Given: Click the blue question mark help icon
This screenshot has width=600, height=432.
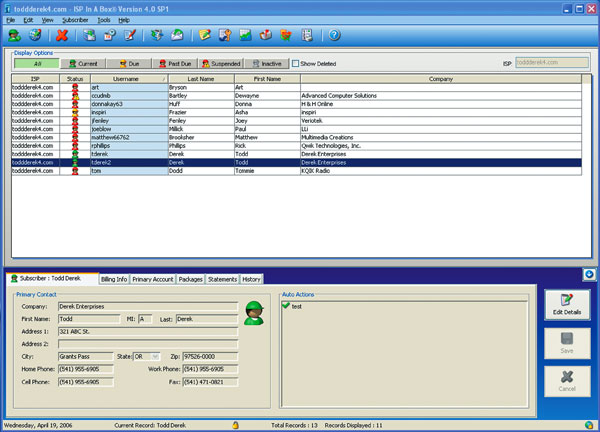Looking at the screenshot, I should click(333, 35).
